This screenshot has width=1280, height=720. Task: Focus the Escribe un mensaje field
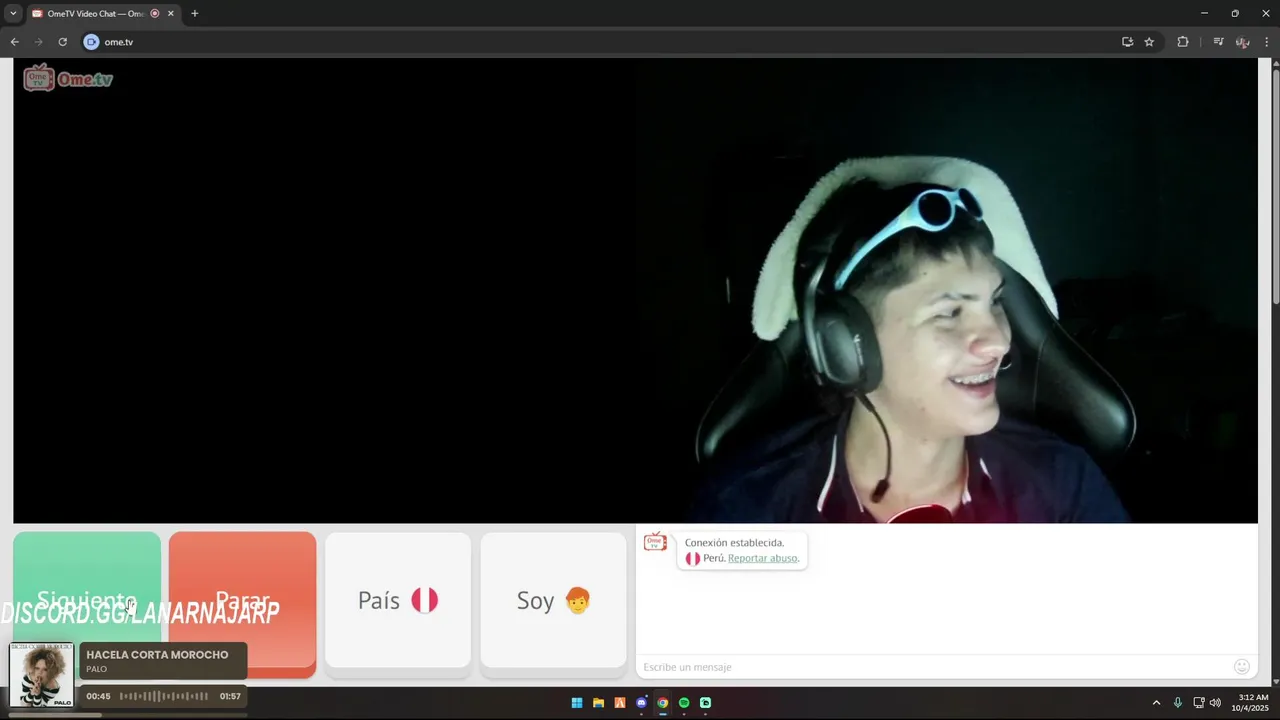click(935, 667)
